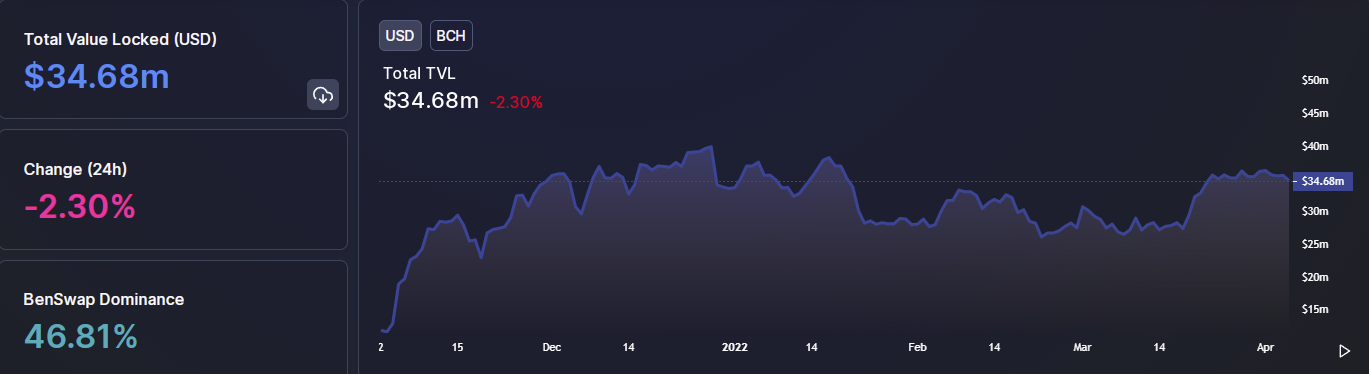This screenshot has height=374, width=1369.
Task: Click the $15m label on the value axis
Action: 1314,310
